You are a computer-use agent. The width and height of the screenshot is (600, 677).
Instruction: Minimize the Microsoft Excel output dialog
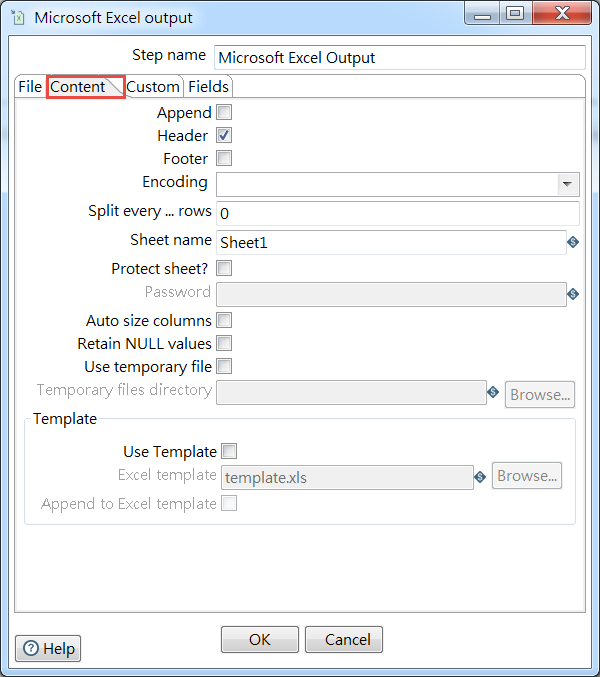point(482,14)
